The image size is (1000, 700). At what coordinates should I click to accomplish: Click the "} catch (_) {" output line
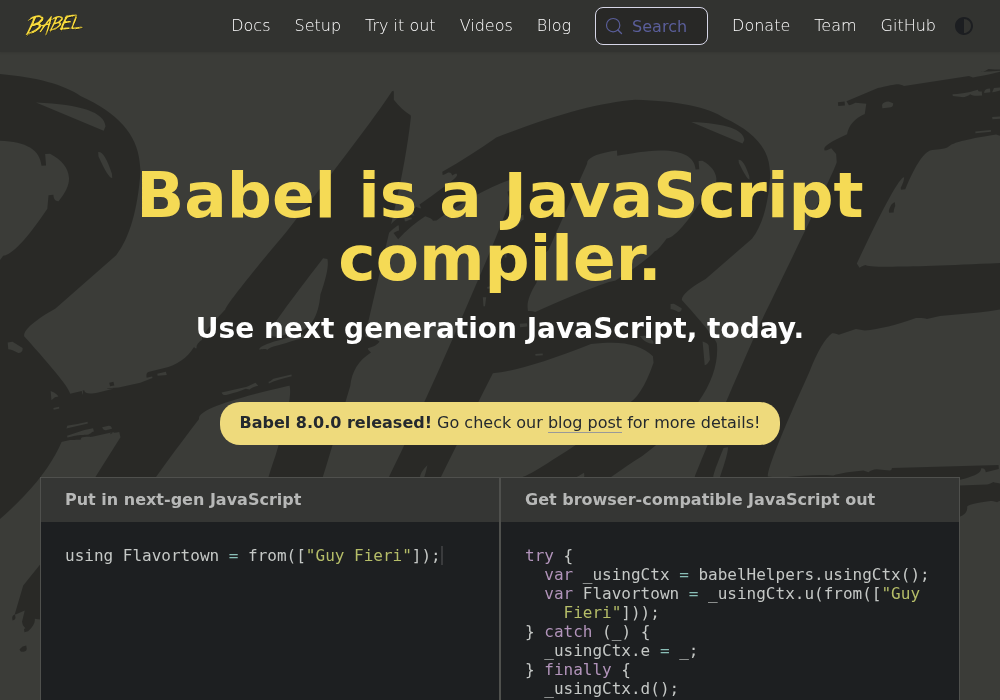pyautogui.click(x=587, y=632)
